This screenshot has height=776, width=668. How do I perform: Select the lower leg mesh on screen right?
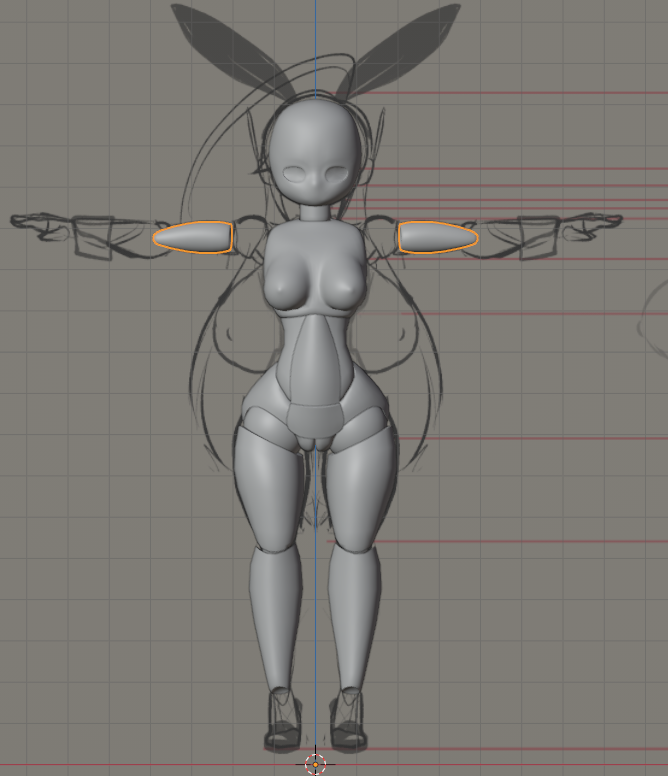pyautogui.click(x=355, y=619)
